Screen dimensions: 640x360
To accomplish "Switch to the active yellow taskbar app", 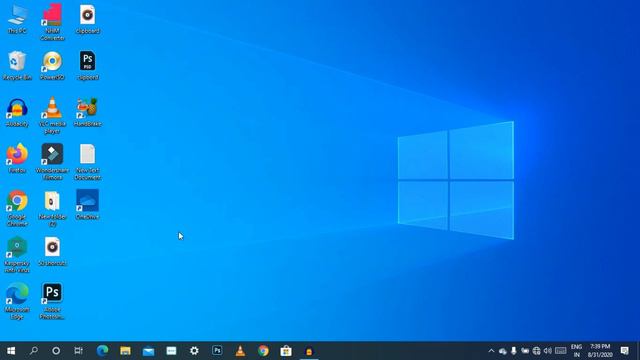I will tap(309, 351).
